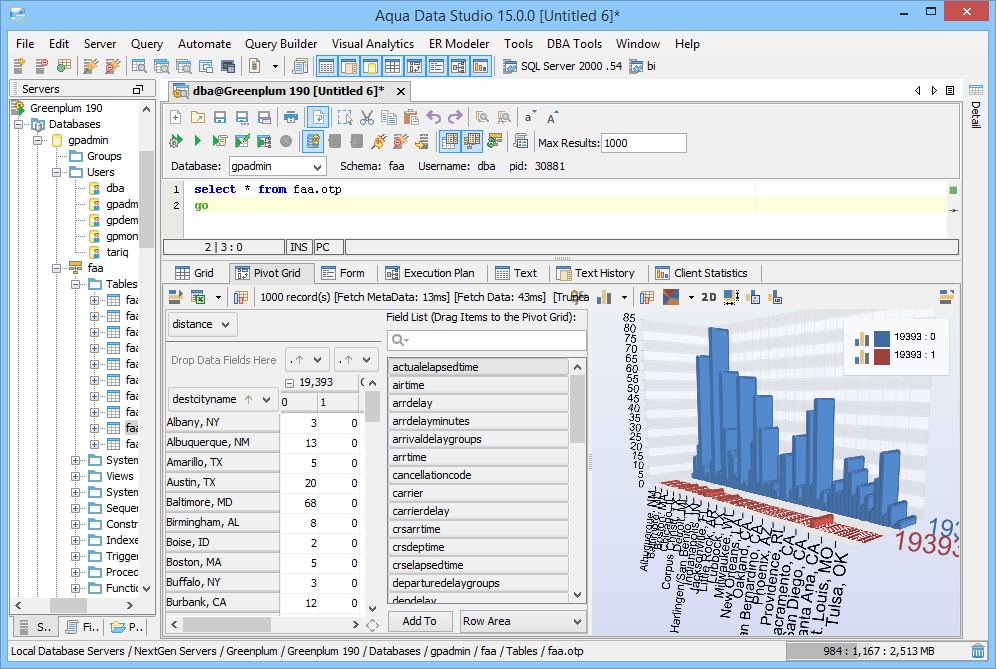The image size is (996, 669).
Task: Click the Query Analyzer window icon in main toolbar
Action: pos(139,66)
